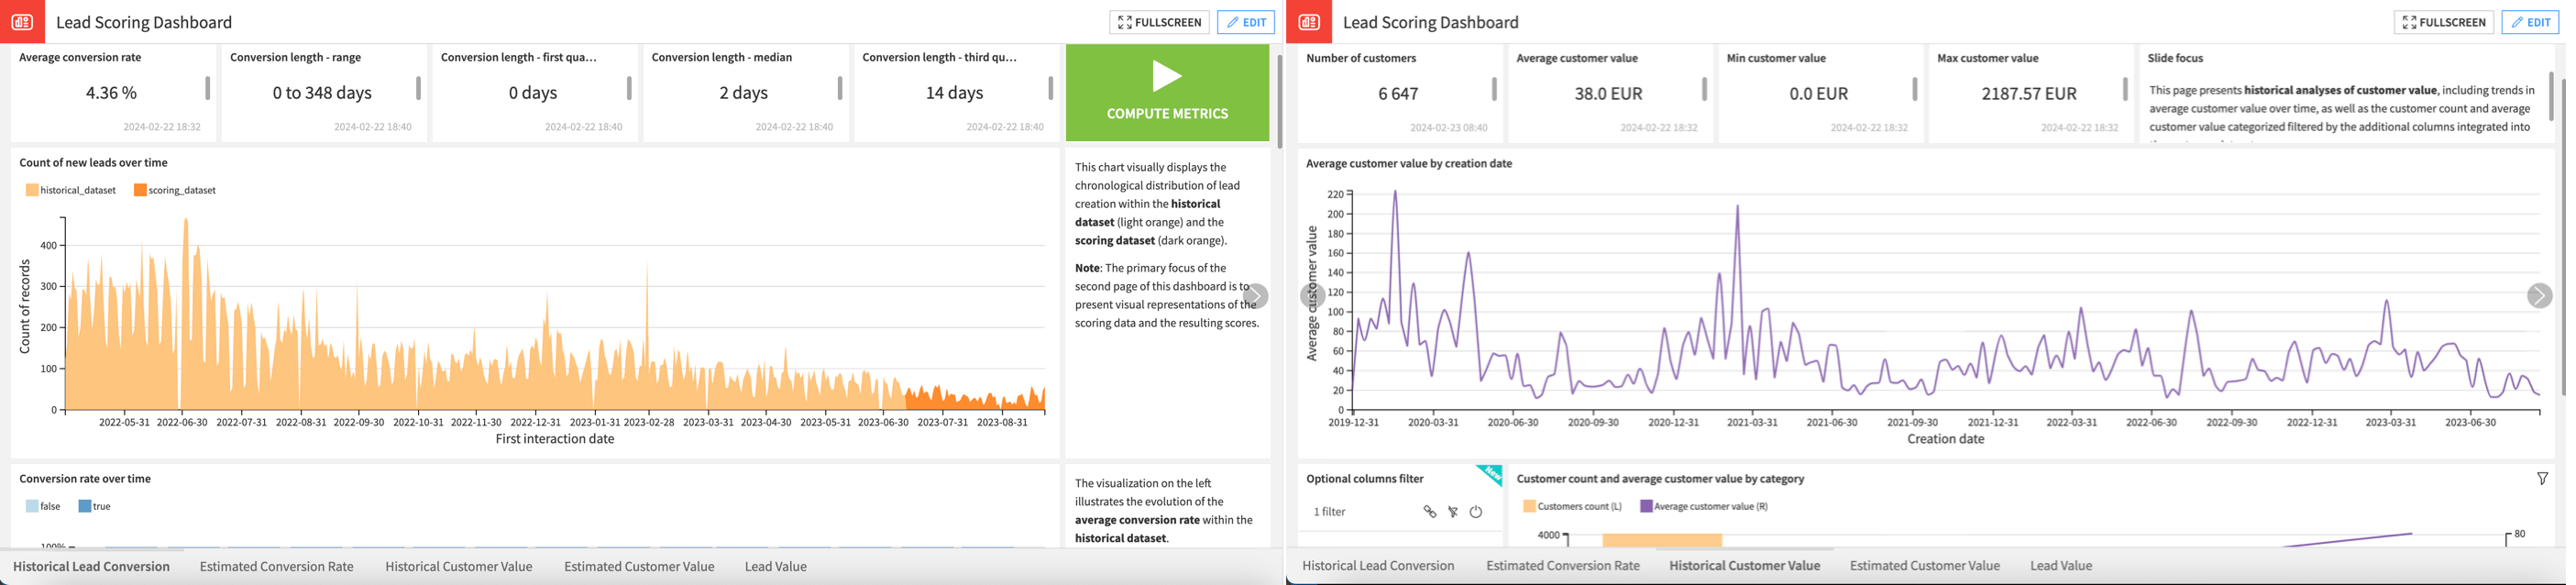Open Estimated Conversion Rate tab in right dashboard
2576x585 pixels.
[x=1563, y=565]
